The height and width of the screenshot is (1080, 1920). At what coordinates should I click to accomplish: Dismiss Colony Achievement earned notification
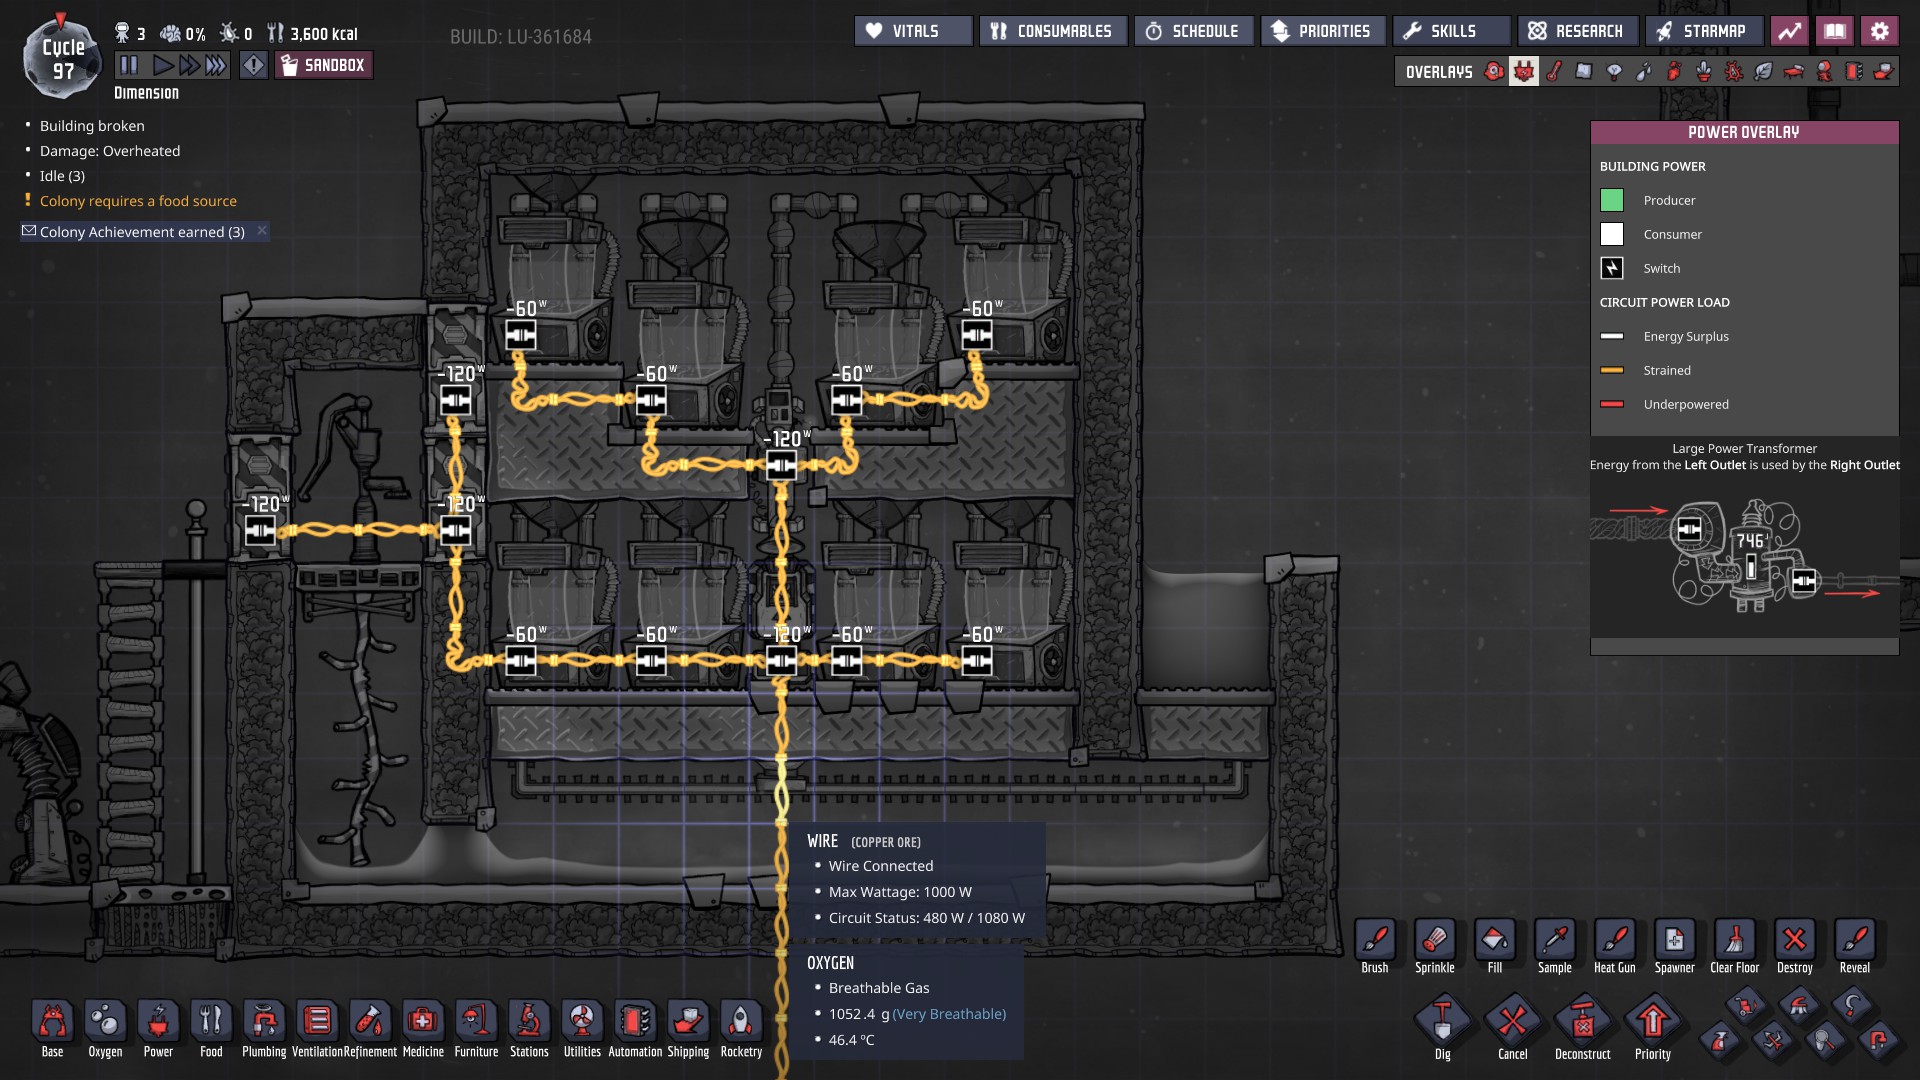(262, 231)
